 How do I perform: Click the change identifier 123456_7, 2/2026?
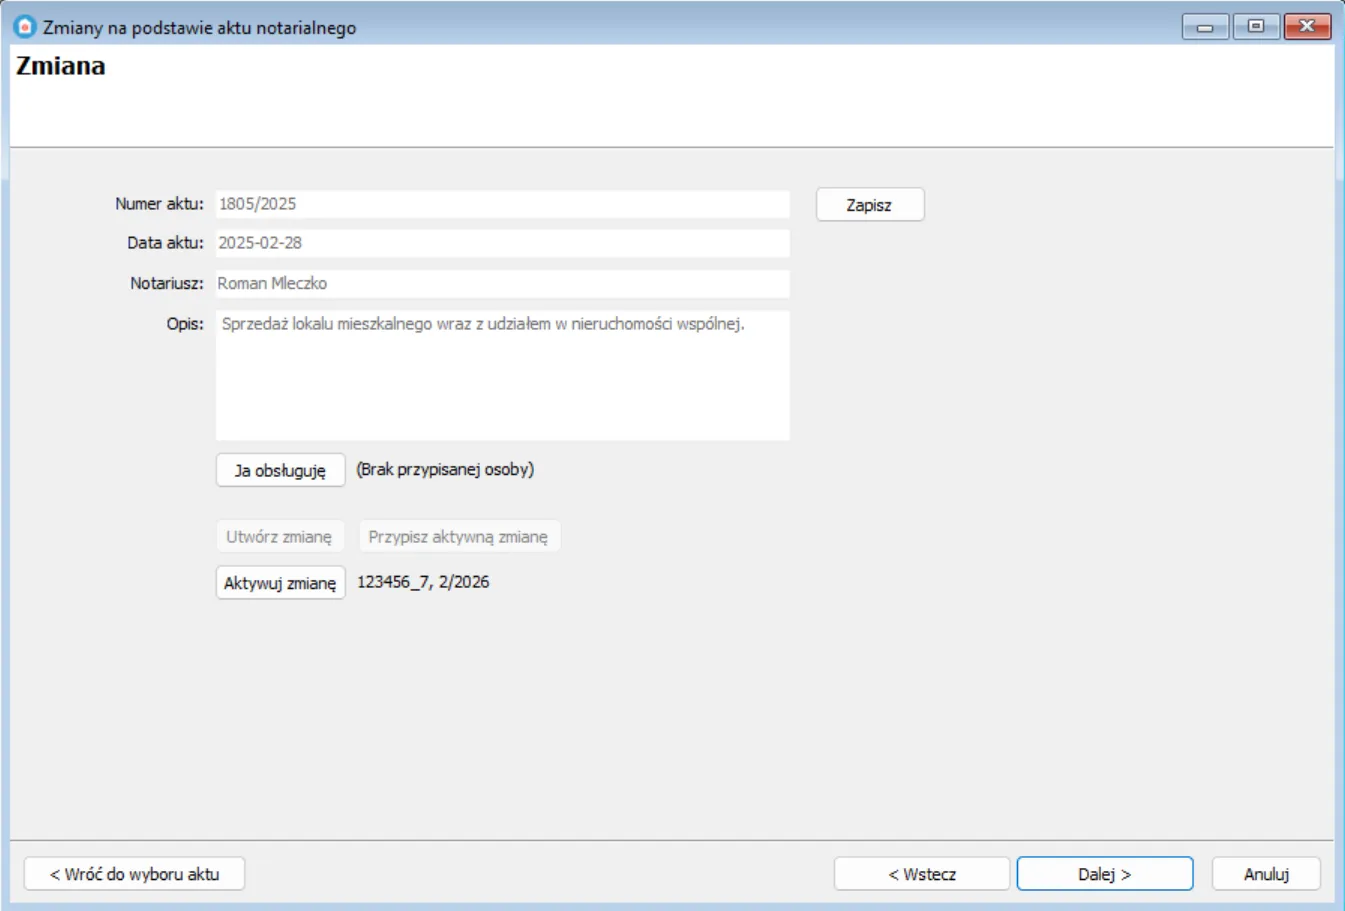pos(423,582)
